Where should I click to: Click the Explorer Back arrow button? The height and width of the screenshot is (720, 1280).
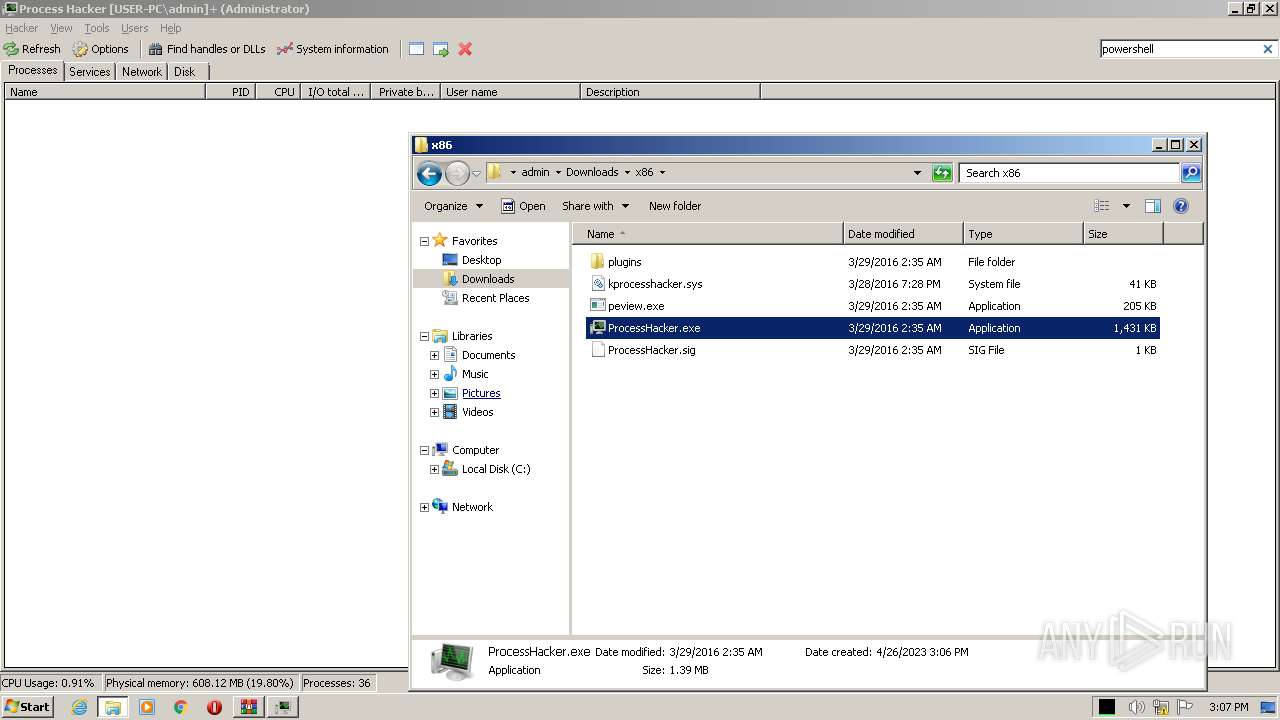coord(429,173)
